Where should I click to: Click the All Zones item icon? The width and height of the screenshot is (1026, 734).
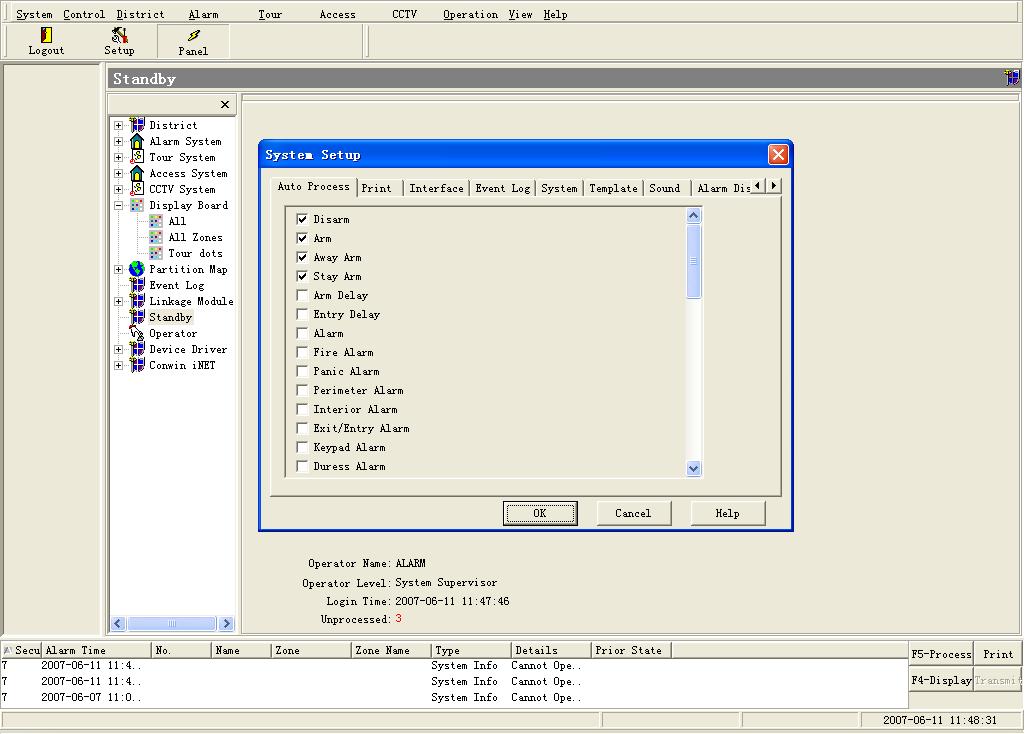pyautogui.click(x=156, y=237)
